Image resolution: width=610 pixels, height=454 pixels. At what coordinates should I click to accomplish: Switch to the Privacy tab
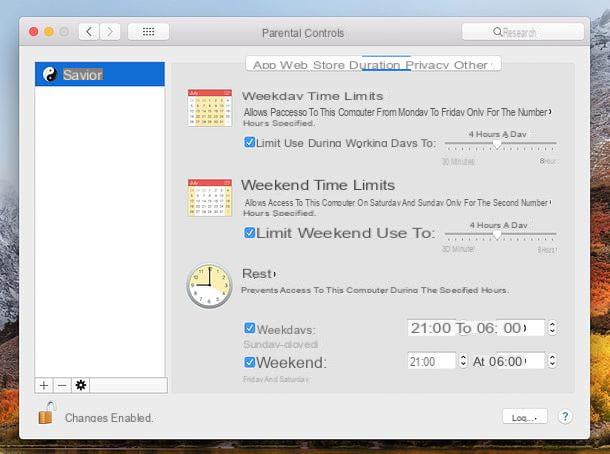point(427,65)
